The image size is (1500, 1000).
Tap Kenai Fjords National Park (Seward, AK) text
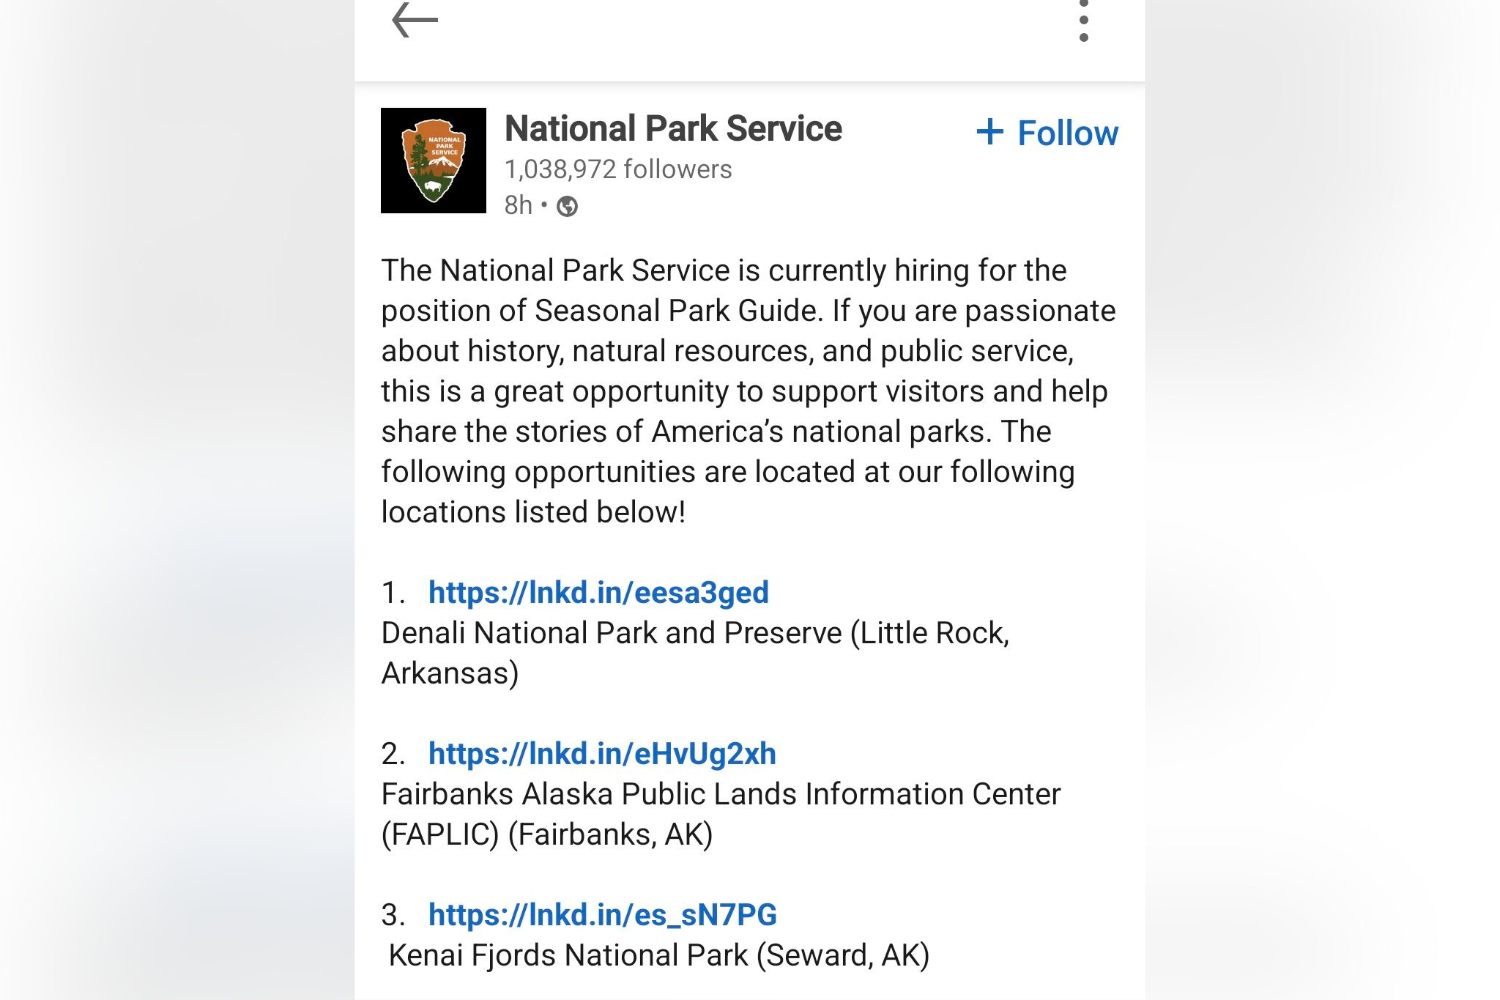pyautogui.click(x=660, y=955)
